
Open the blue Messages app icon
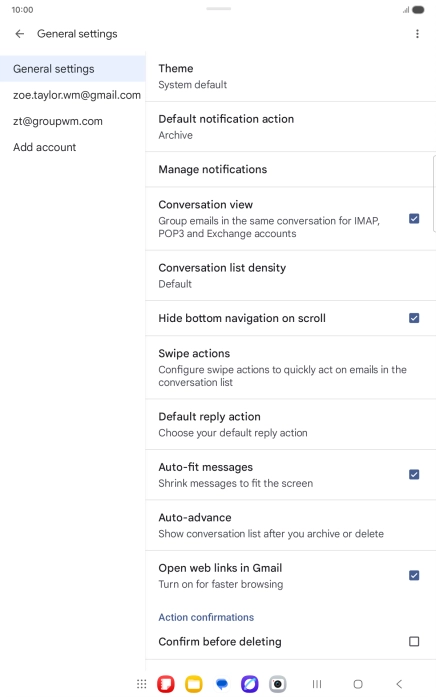point(222,684)
